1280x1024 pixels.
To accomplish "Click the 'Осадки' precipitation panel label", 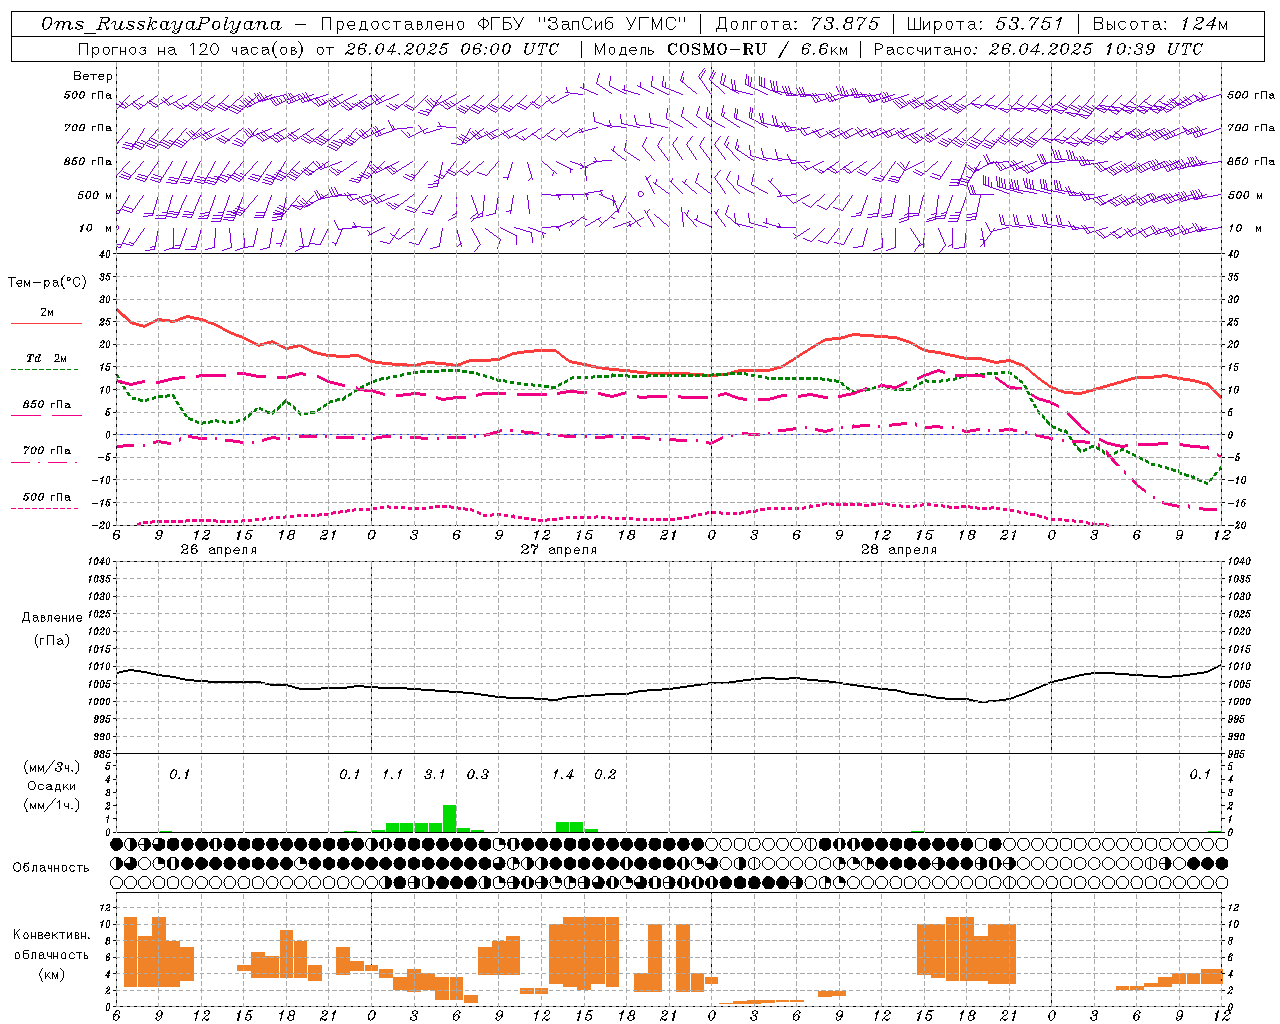I will [52, 786].
